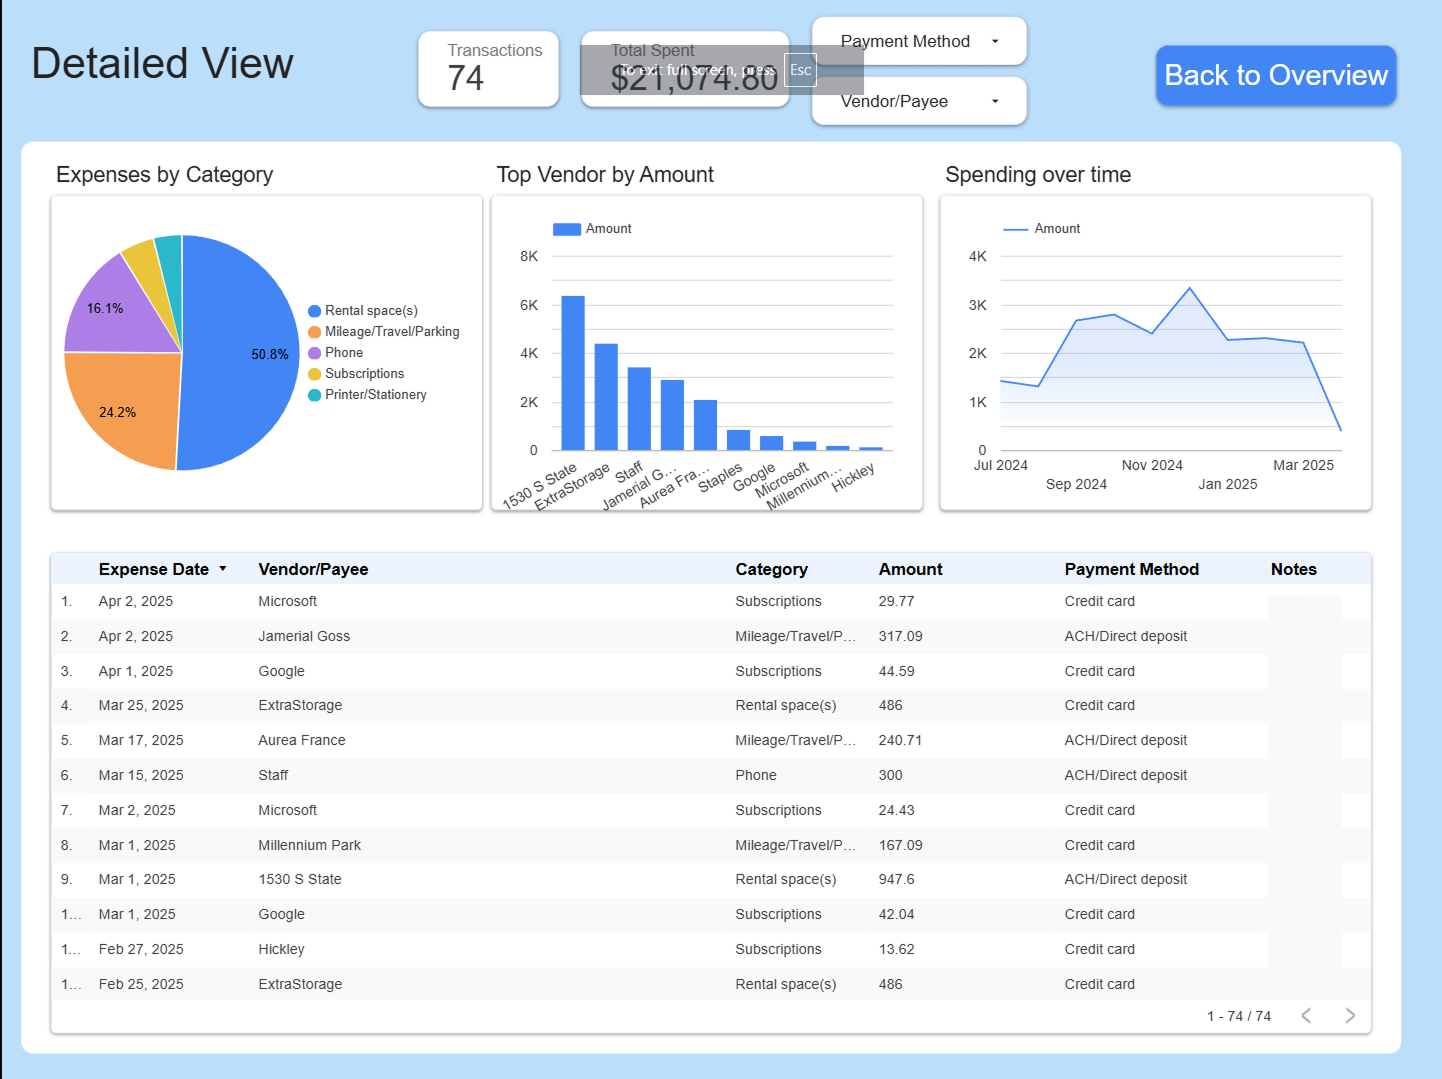
Task: Click the 1530 S State bar
Action: (573, 373)
